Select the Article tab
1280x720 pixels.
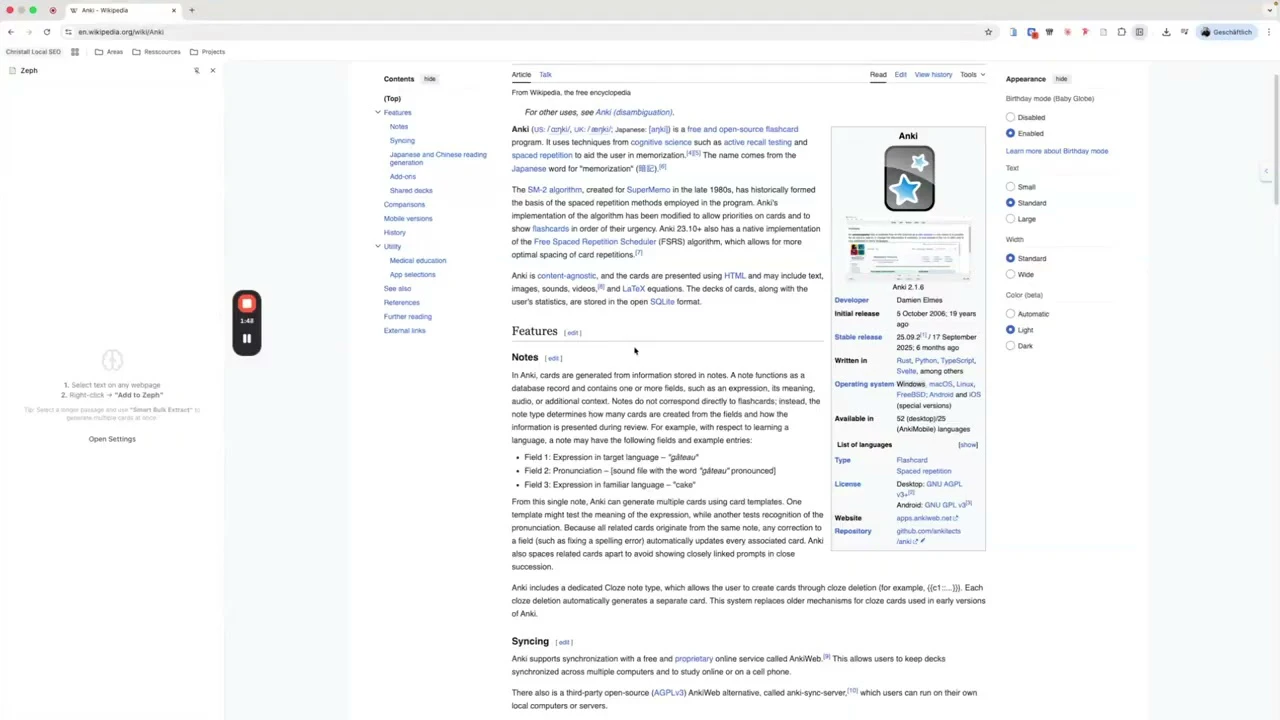pyautogui.click(x=521, y=75)
